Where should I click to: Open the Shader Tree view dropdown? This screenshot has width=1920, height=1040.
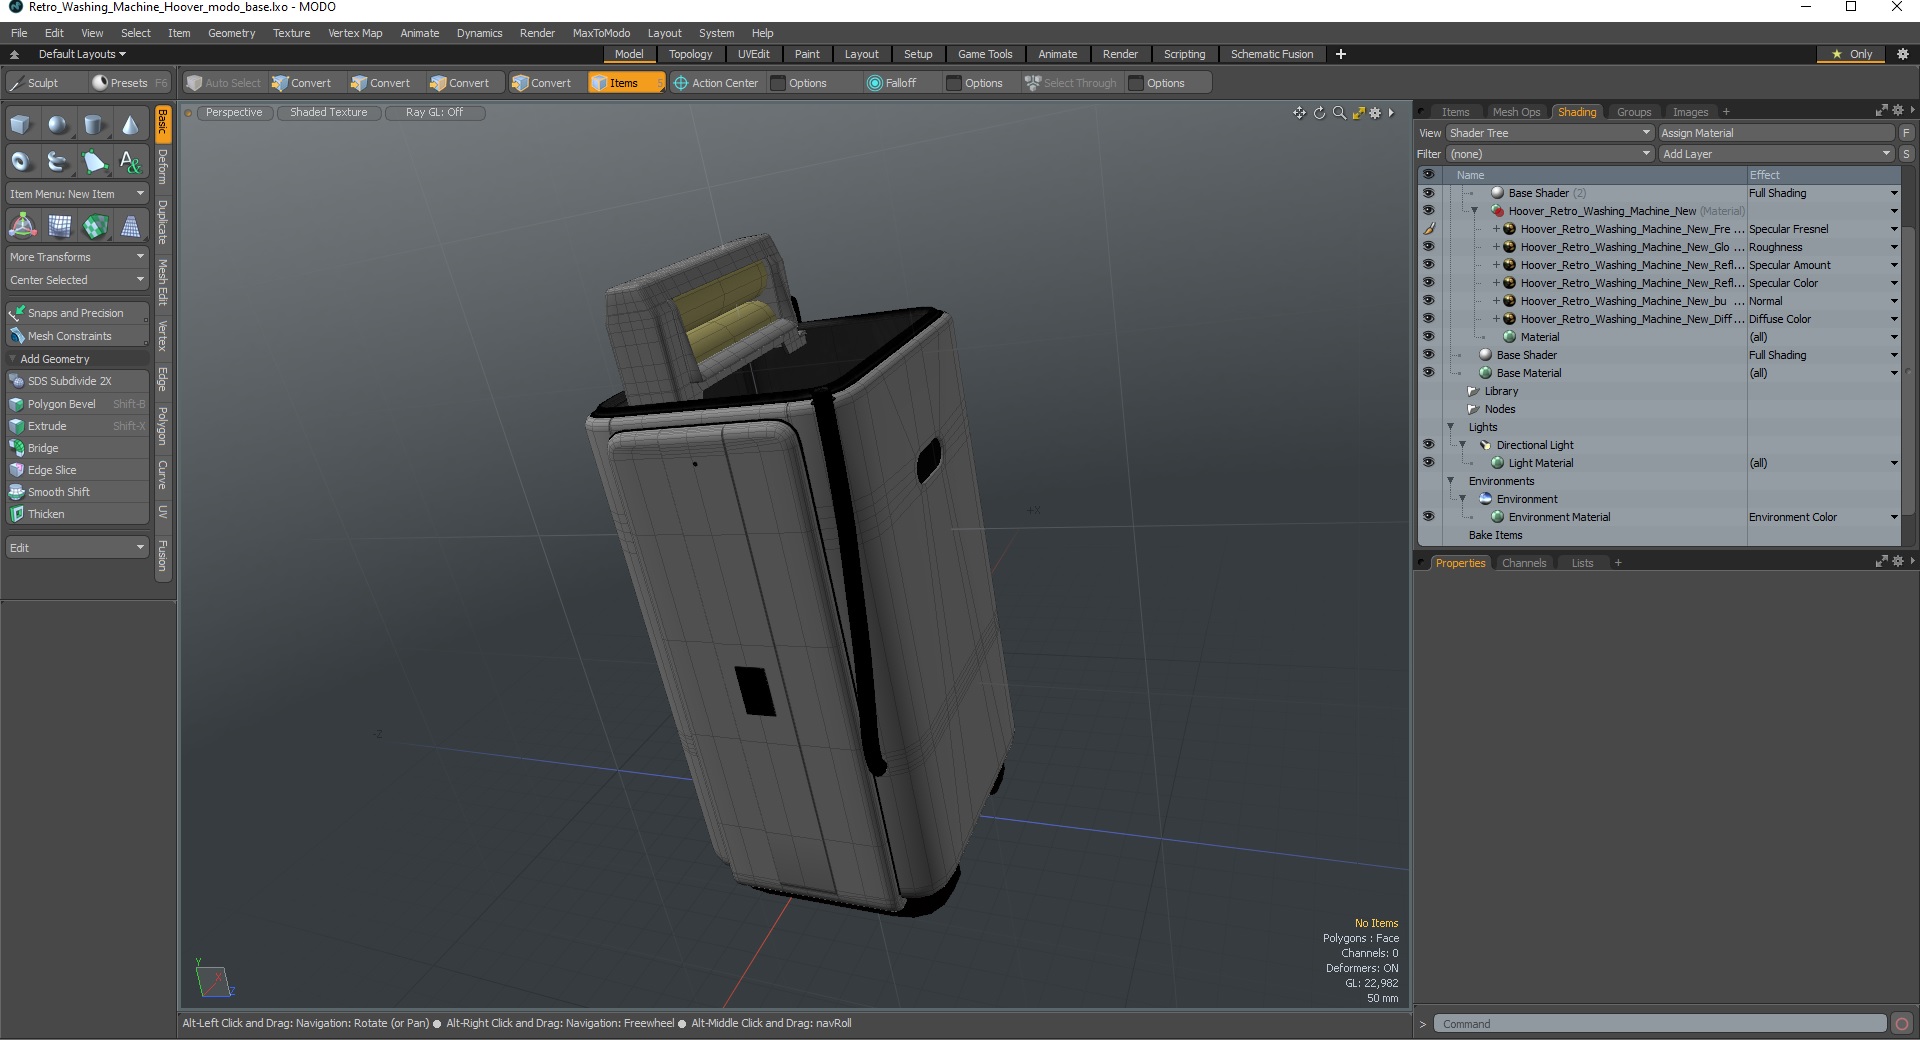pyautogui.click(x=1550, y=133)
